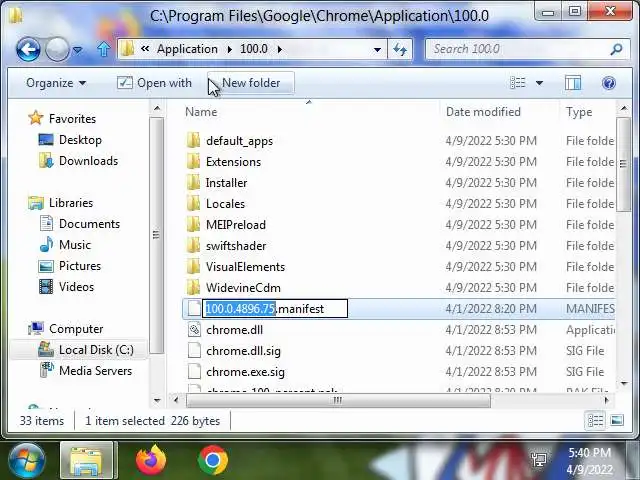Click the navigation pane scrollbar
This screenshot has height=480, width=640.
pyautogui.click(x=156, y=235)
